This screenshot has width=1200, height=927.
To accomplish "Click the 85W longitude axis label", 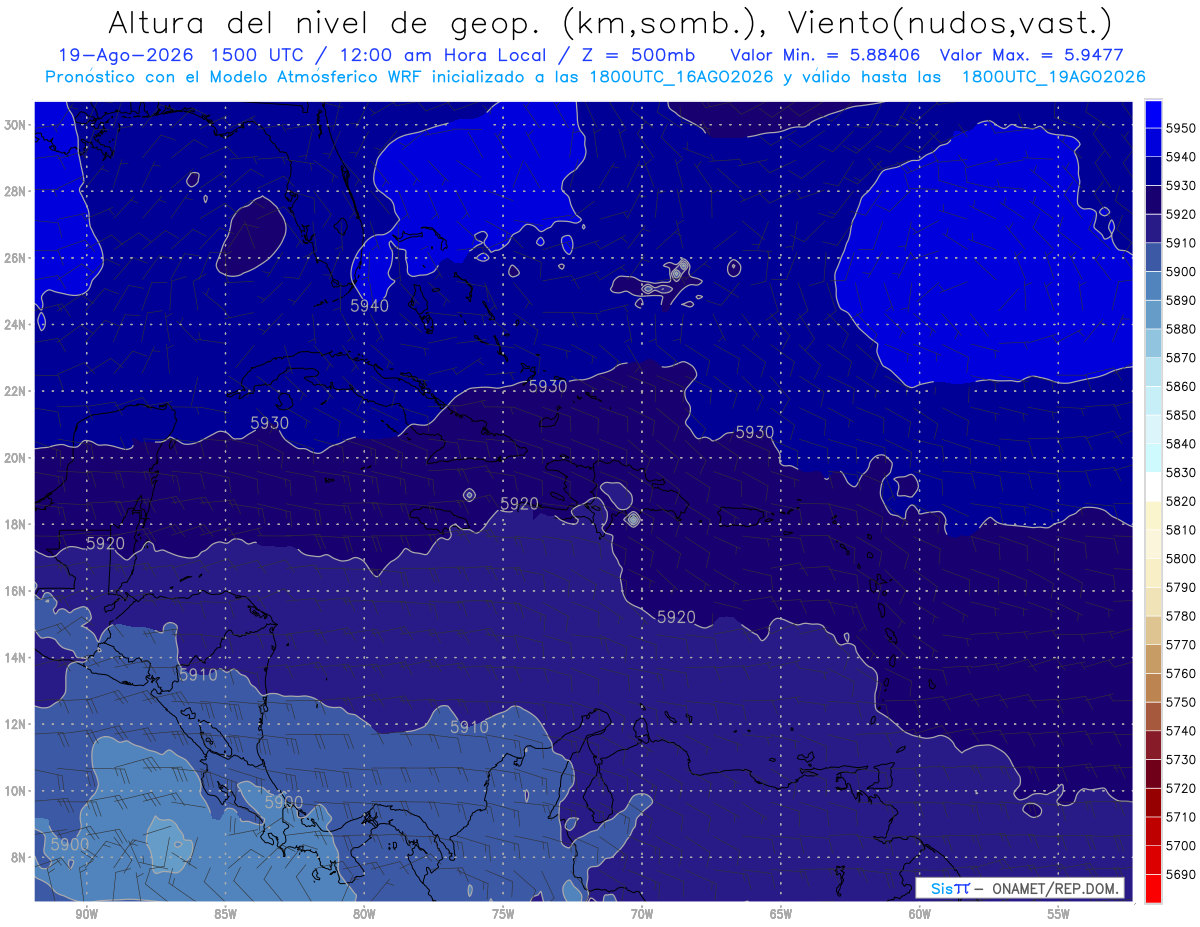I will pos(225,914).
